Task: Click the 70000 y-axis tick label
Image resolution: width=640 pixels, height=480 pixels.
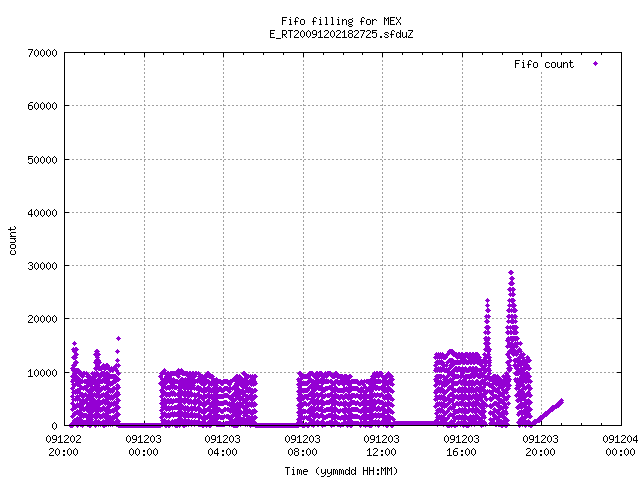Action: pyautogui.click(x=42, y=53)
